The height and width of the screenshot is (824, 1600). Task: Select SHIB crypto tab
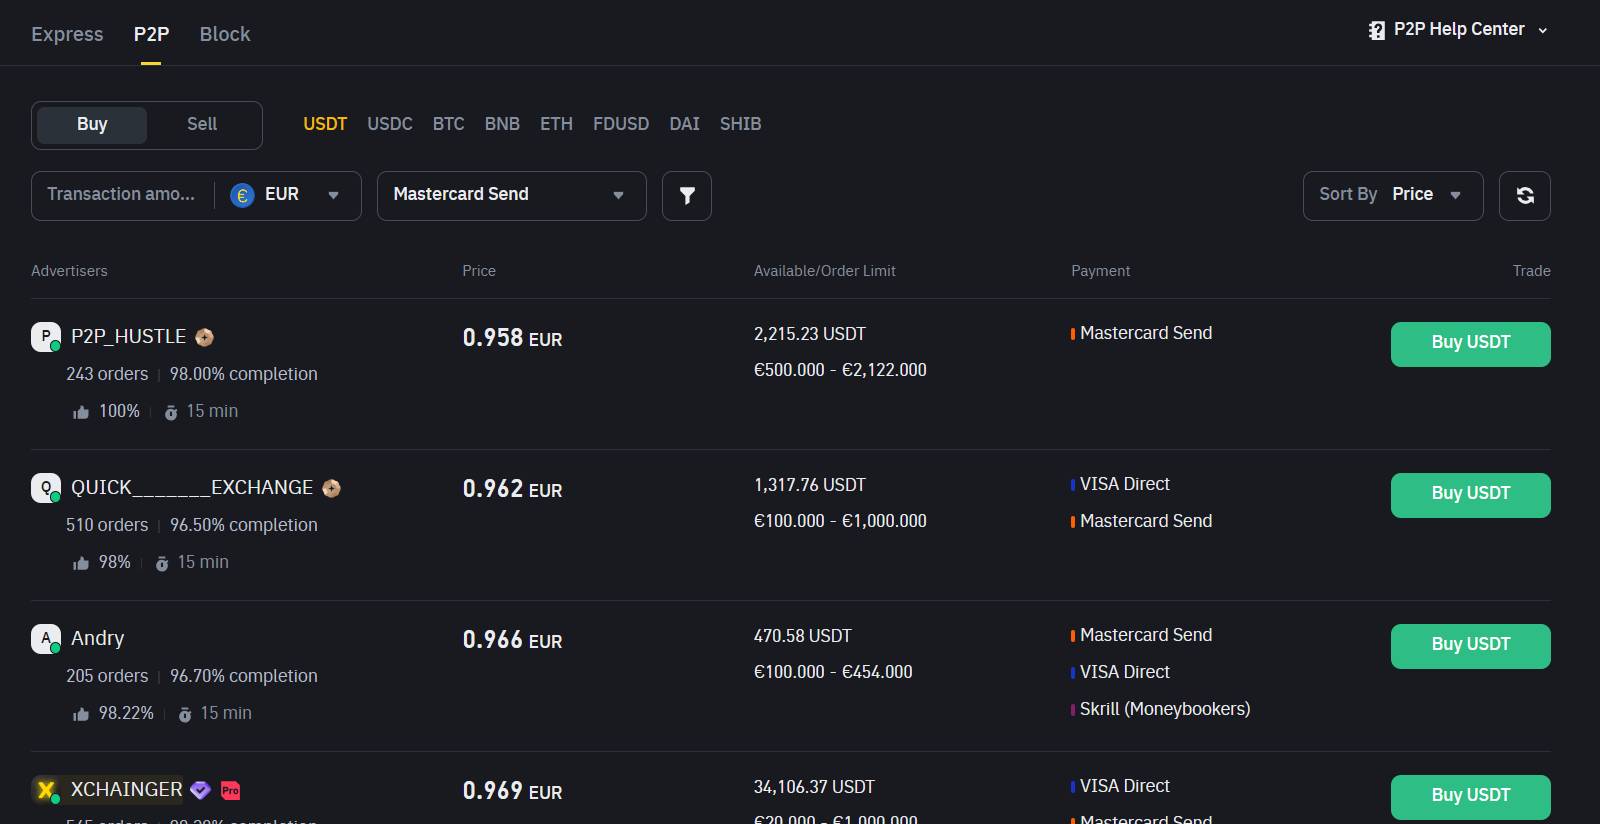pos(741,124)
